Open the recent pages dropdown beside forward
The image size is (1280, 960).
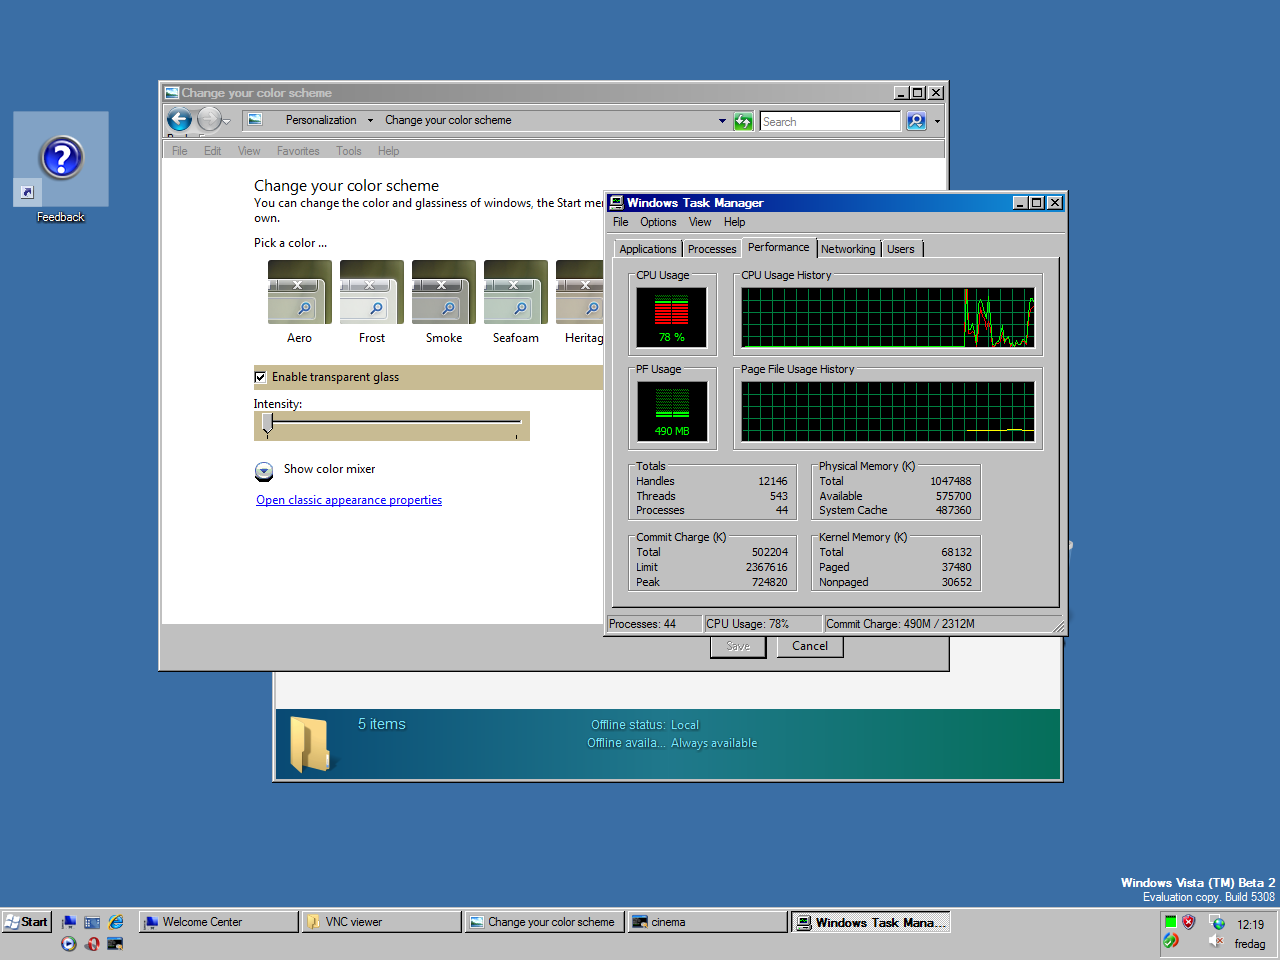coord(227,121)
